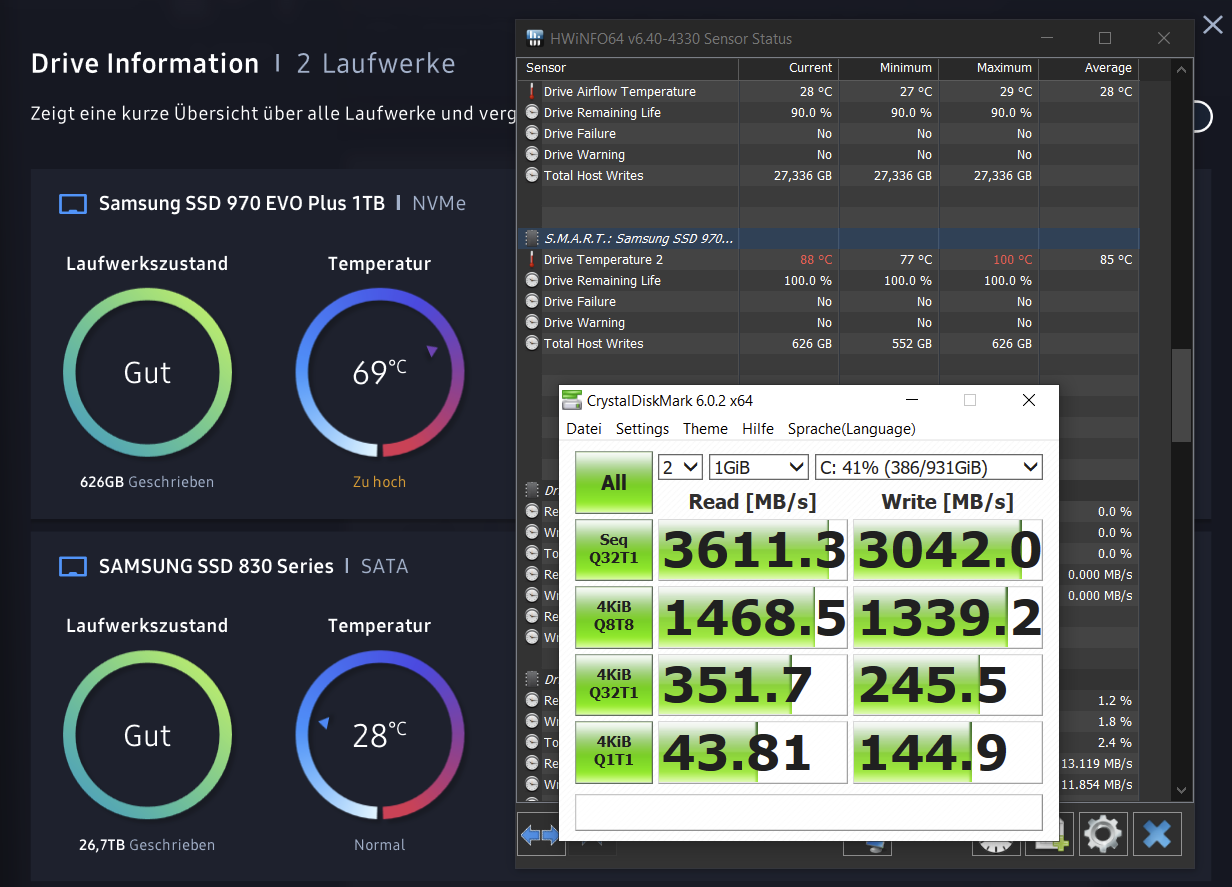Click the empty comment field in CrystalDiskMark
Viewport: 1232px width, 887px height.
809,812
